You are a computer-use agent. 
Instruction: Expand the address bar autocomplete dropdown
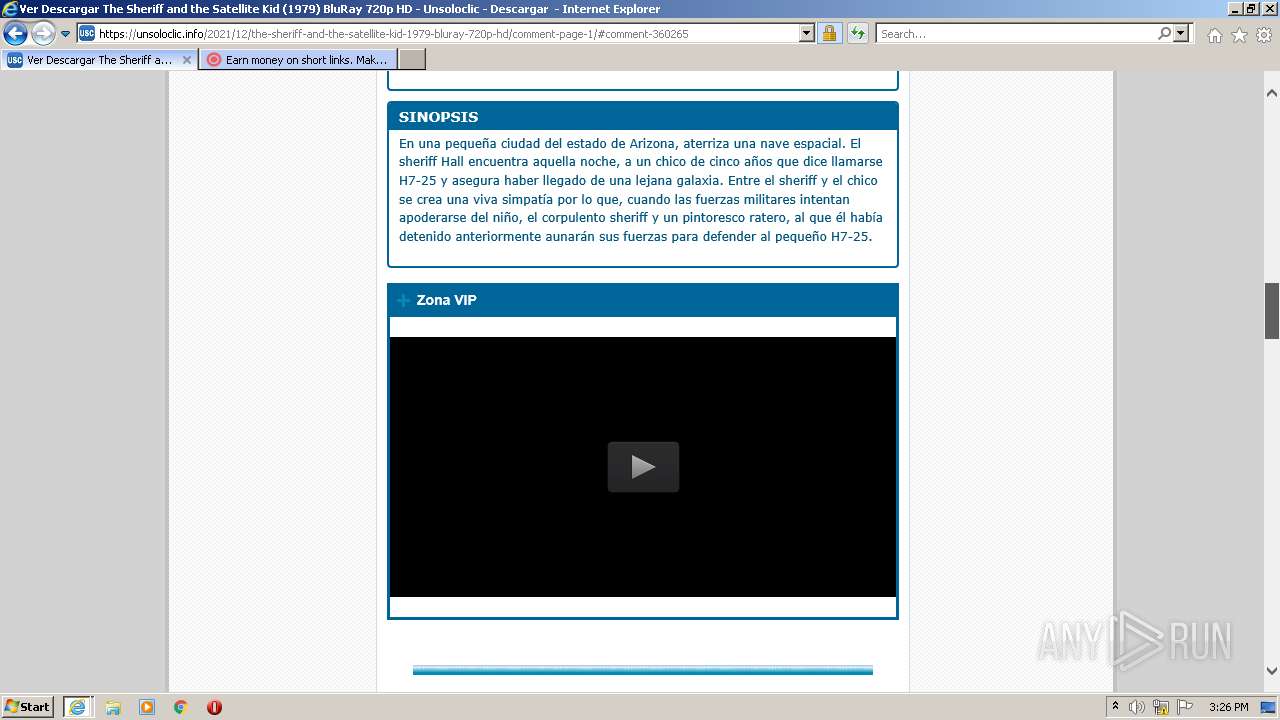tap(807, 34)
